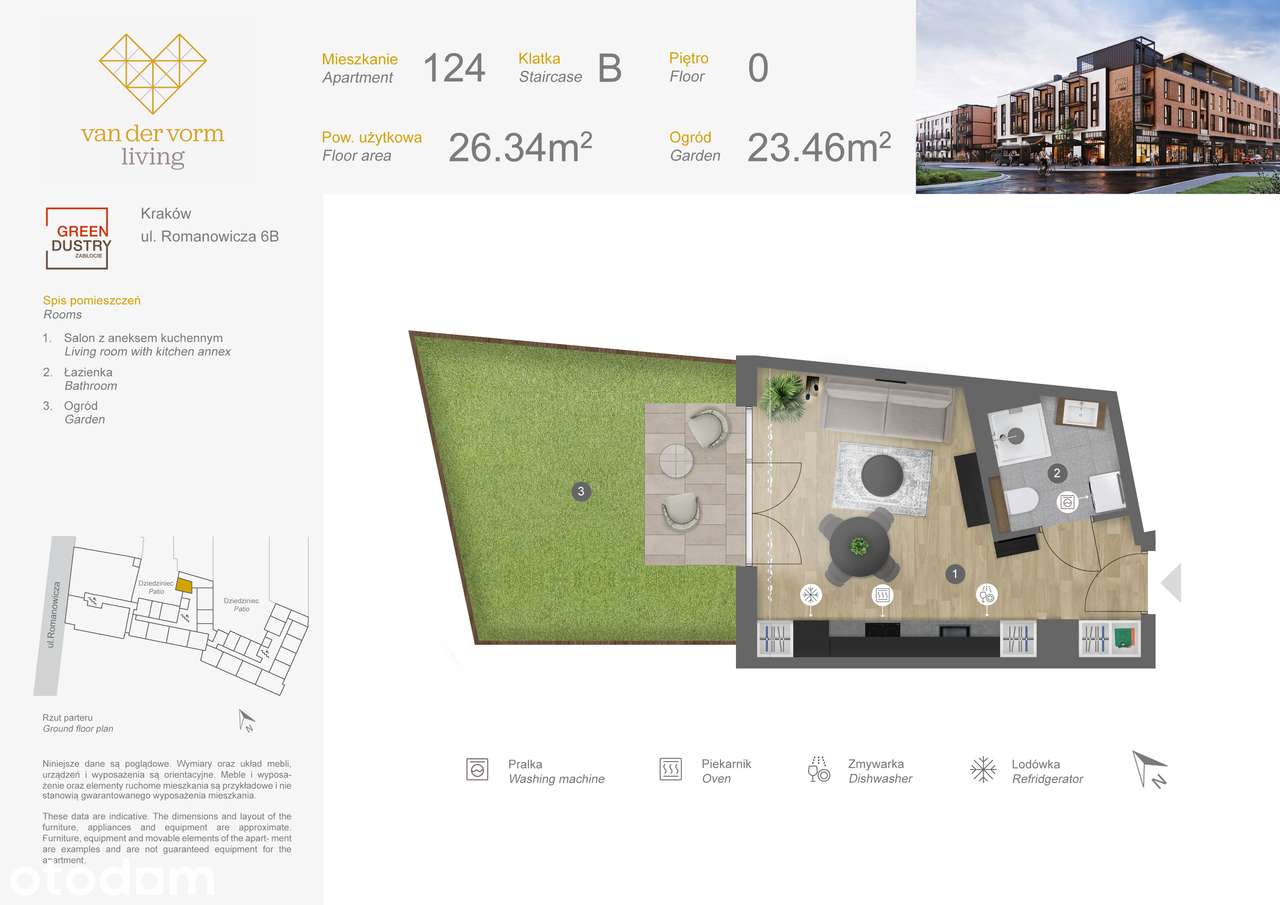Viewport: 1280px width, 905px height.
Task: Click the potted plant in the corner
Action: [782, 396]
